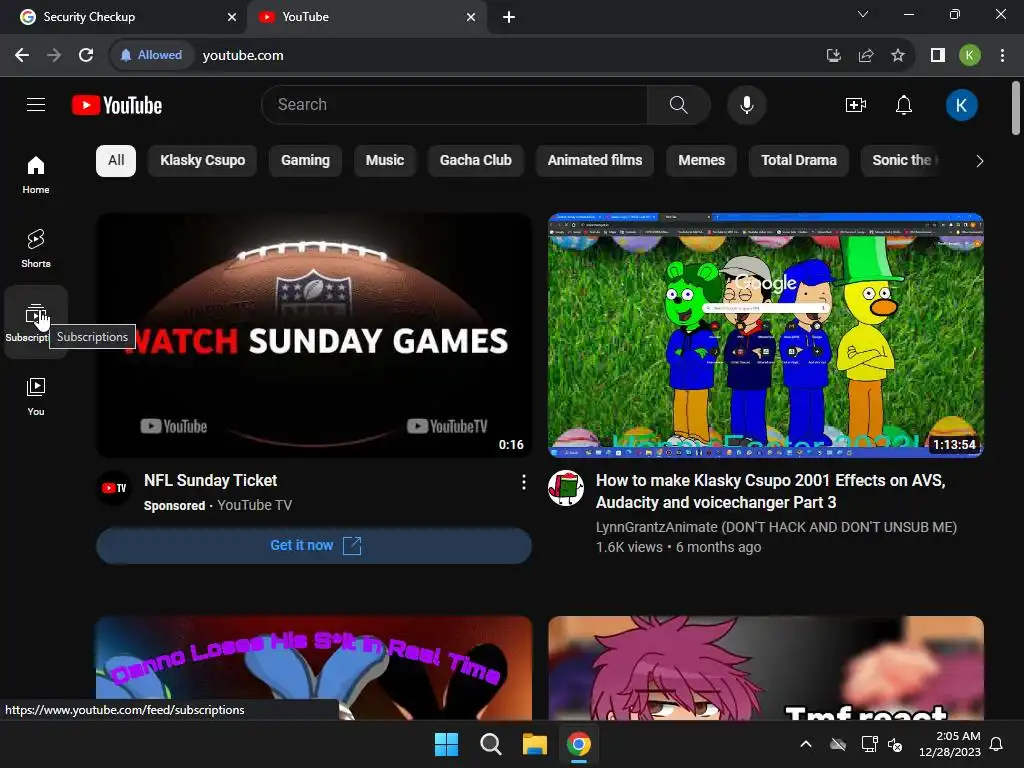Select the Memes chip
The width and height of the screenshot is (1024, 768).
tap(701, 161)
